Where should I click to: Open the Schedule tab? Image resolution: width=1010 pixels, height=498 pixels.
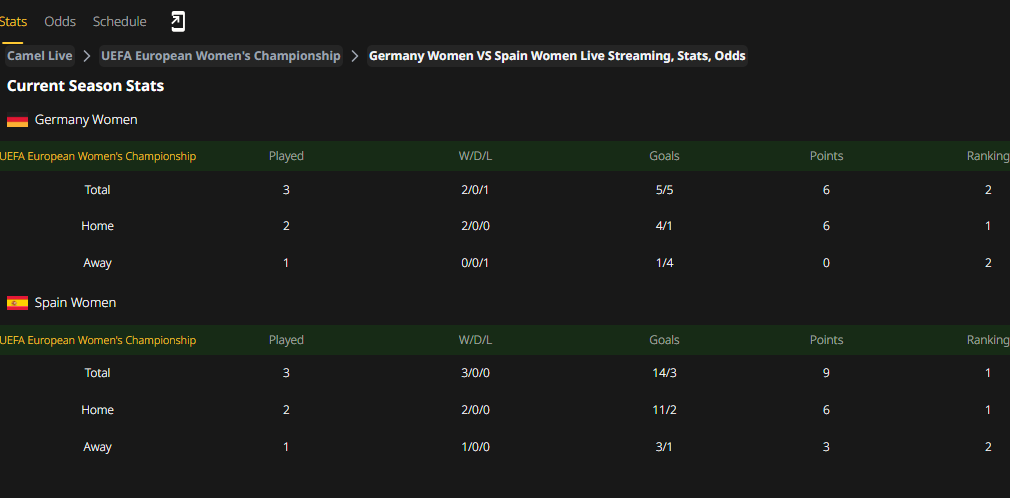pos(119,21)
